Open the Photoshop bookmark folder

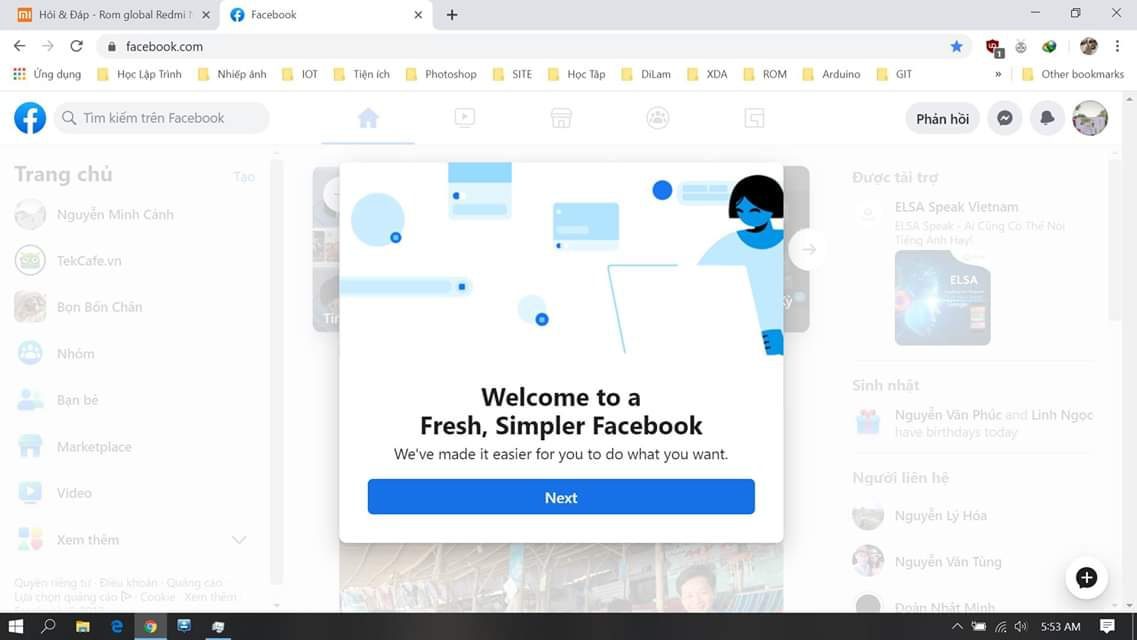(441, 74)
